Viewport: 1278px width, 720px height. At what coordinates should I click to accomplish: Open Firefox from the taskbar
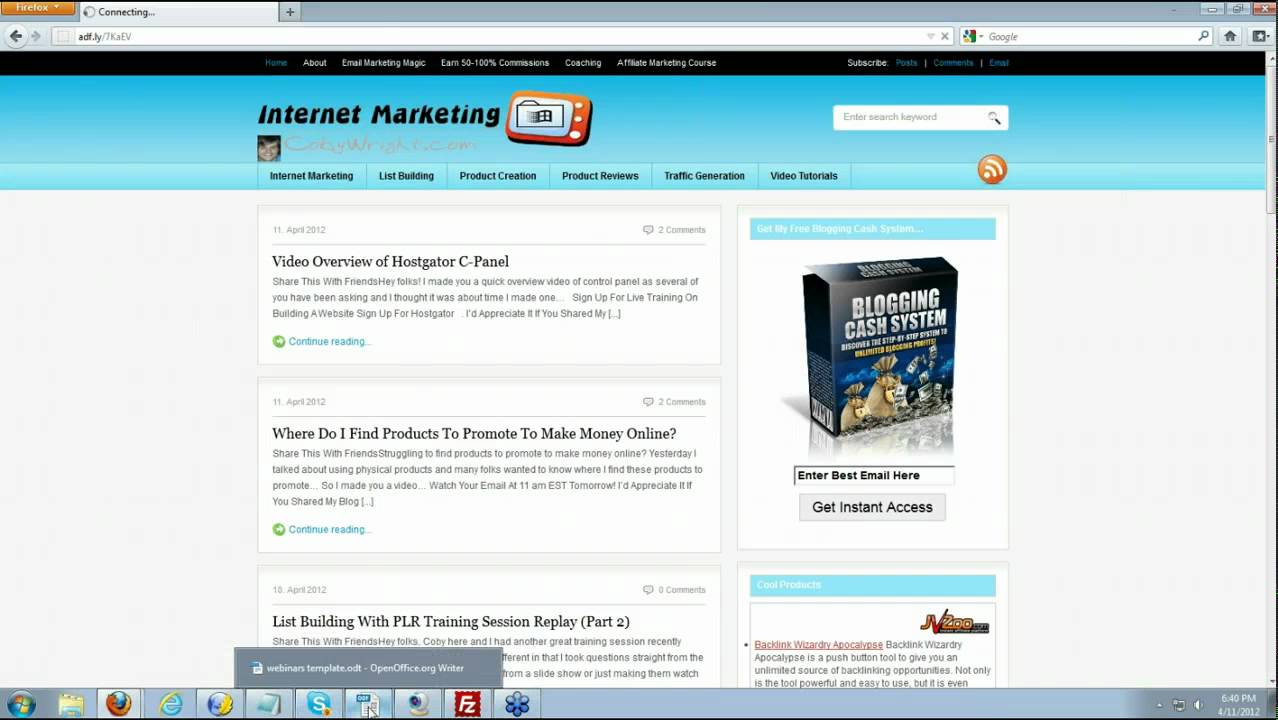[119, 704]
